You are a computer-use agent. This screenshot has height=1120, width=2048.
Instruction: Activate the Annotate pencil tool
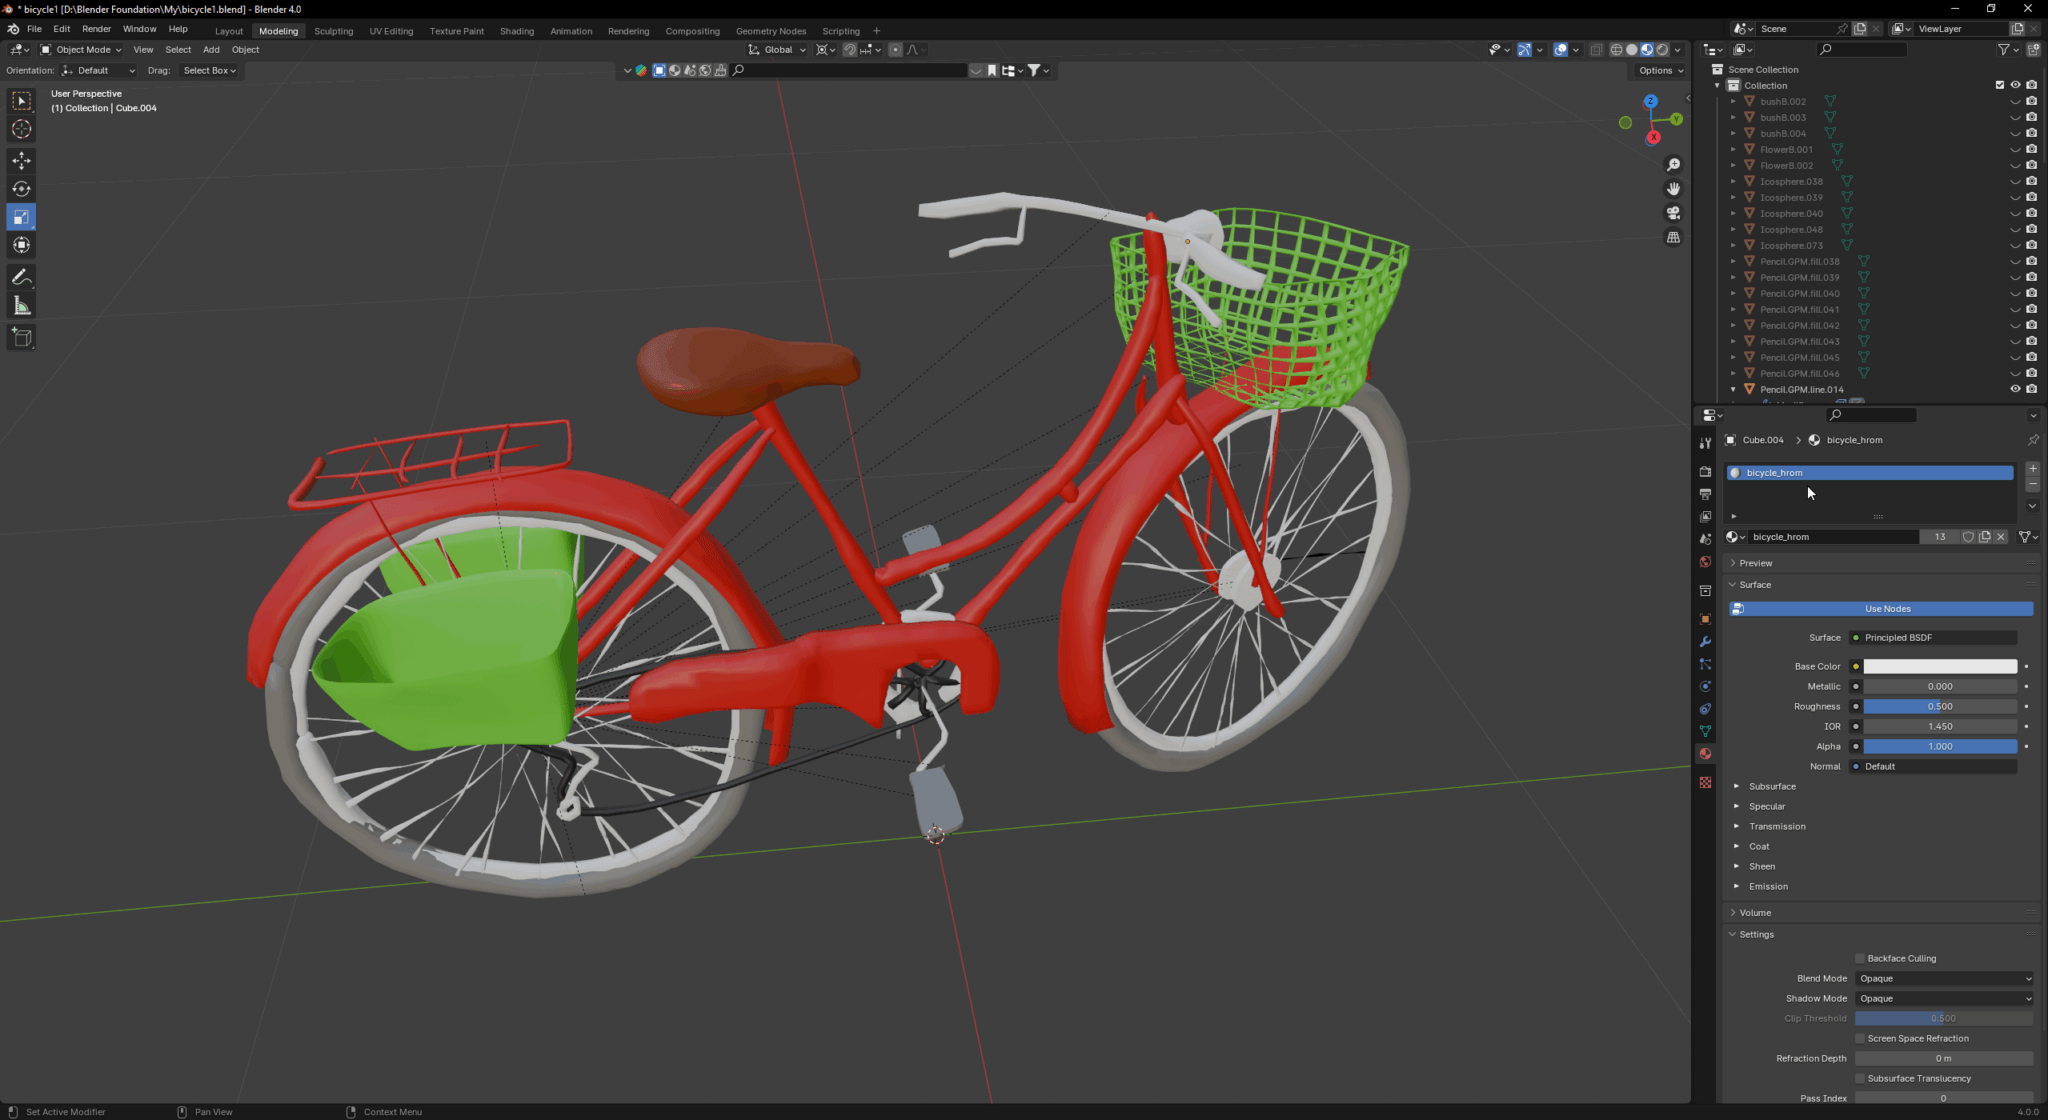pyautogui.click(x=21, y=278)
